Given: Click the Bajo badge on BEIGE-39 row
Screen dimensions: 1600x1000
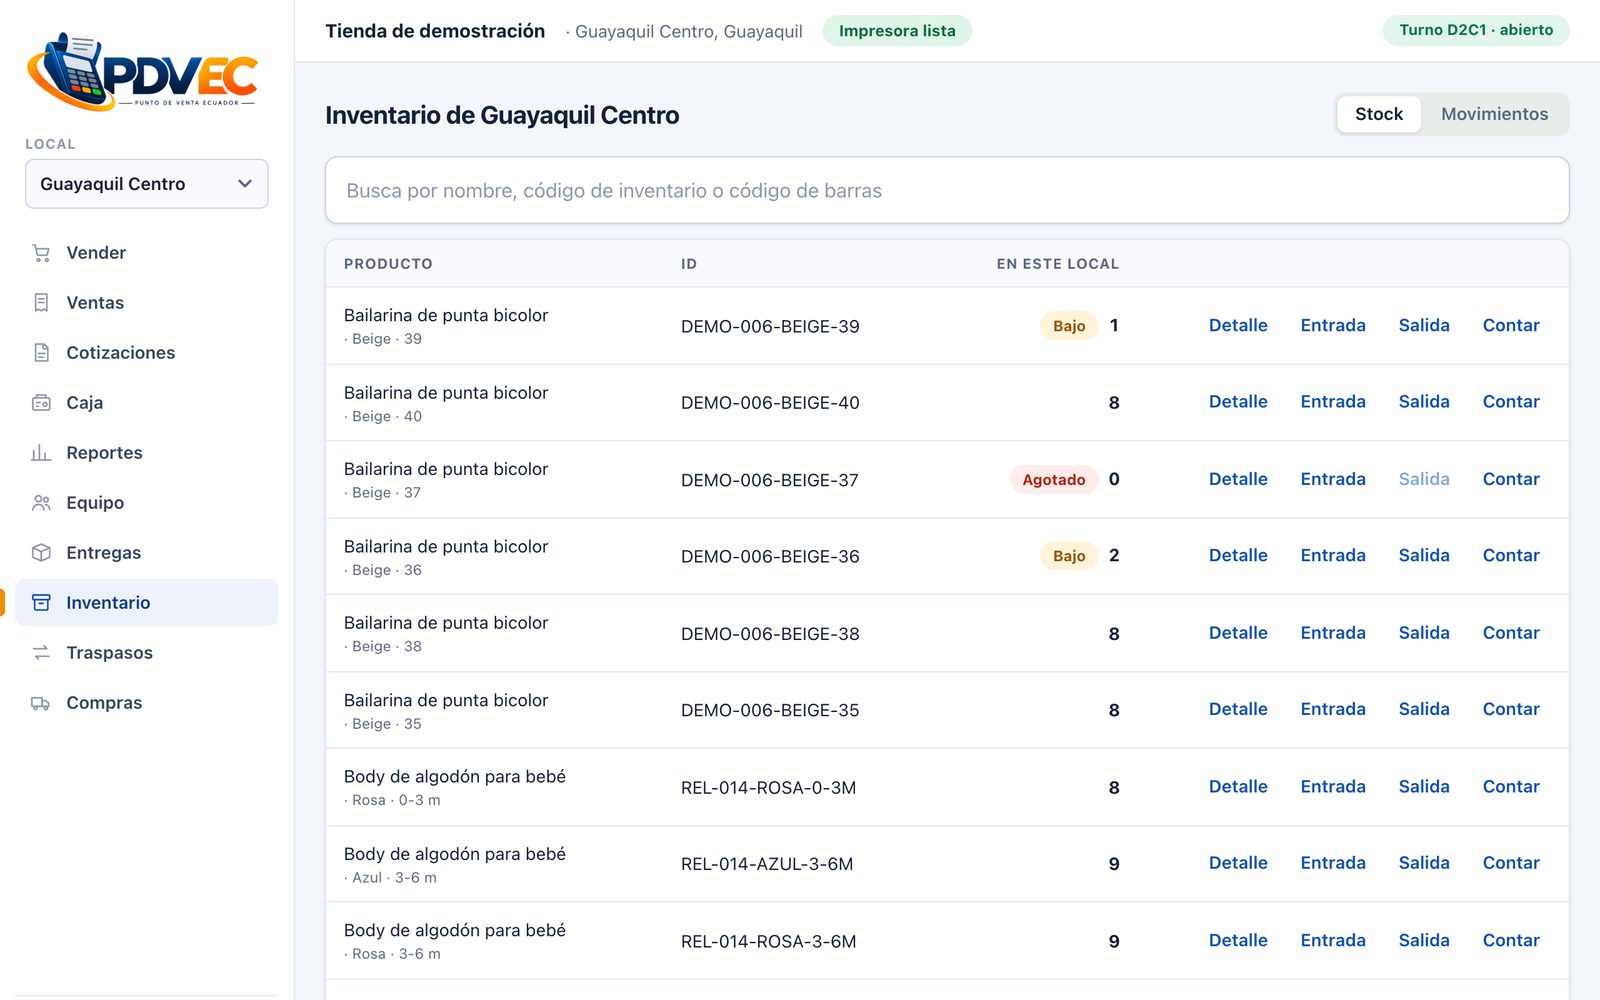Looking at the screenshot, I should click(1069, 326).
